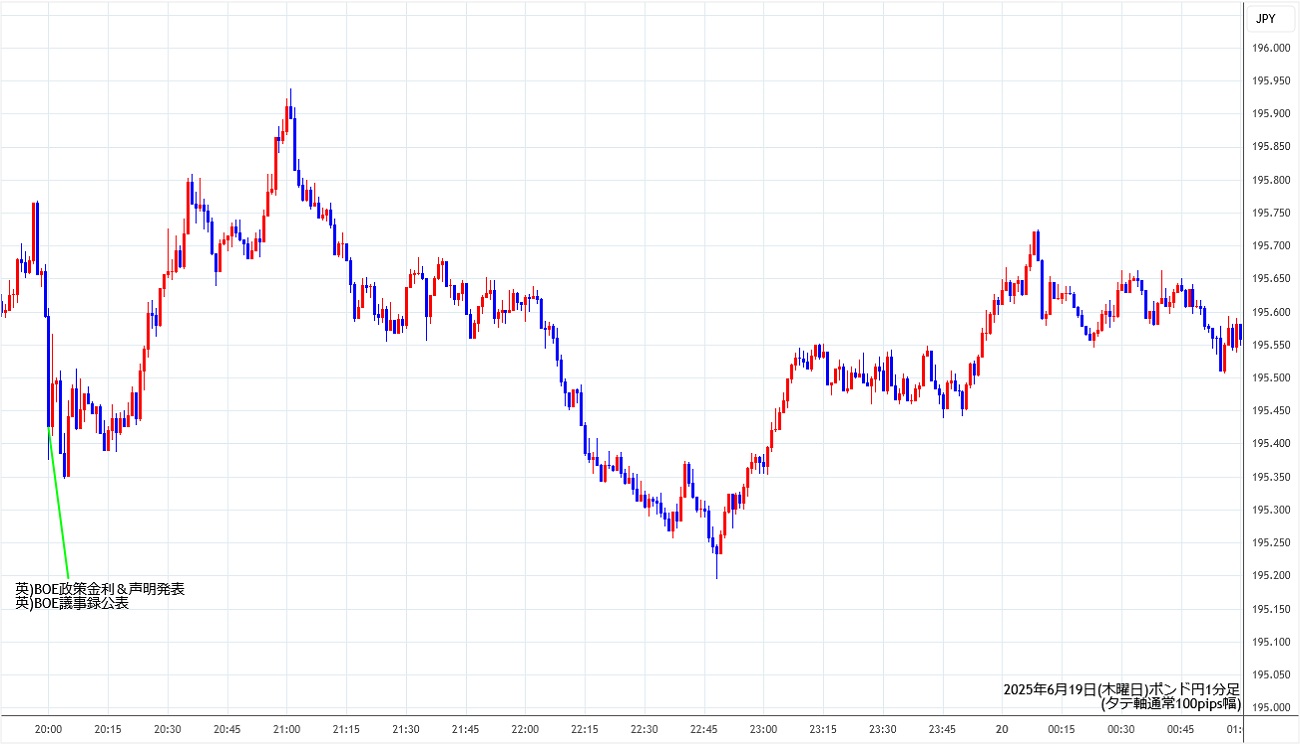
Task: Select the 195.750 price axis label
Action: [1272, 213]
